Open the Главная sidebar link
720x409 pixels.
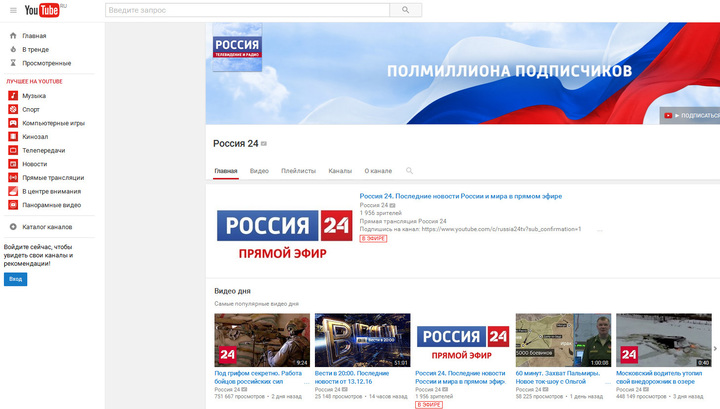[x=34, y=35]
